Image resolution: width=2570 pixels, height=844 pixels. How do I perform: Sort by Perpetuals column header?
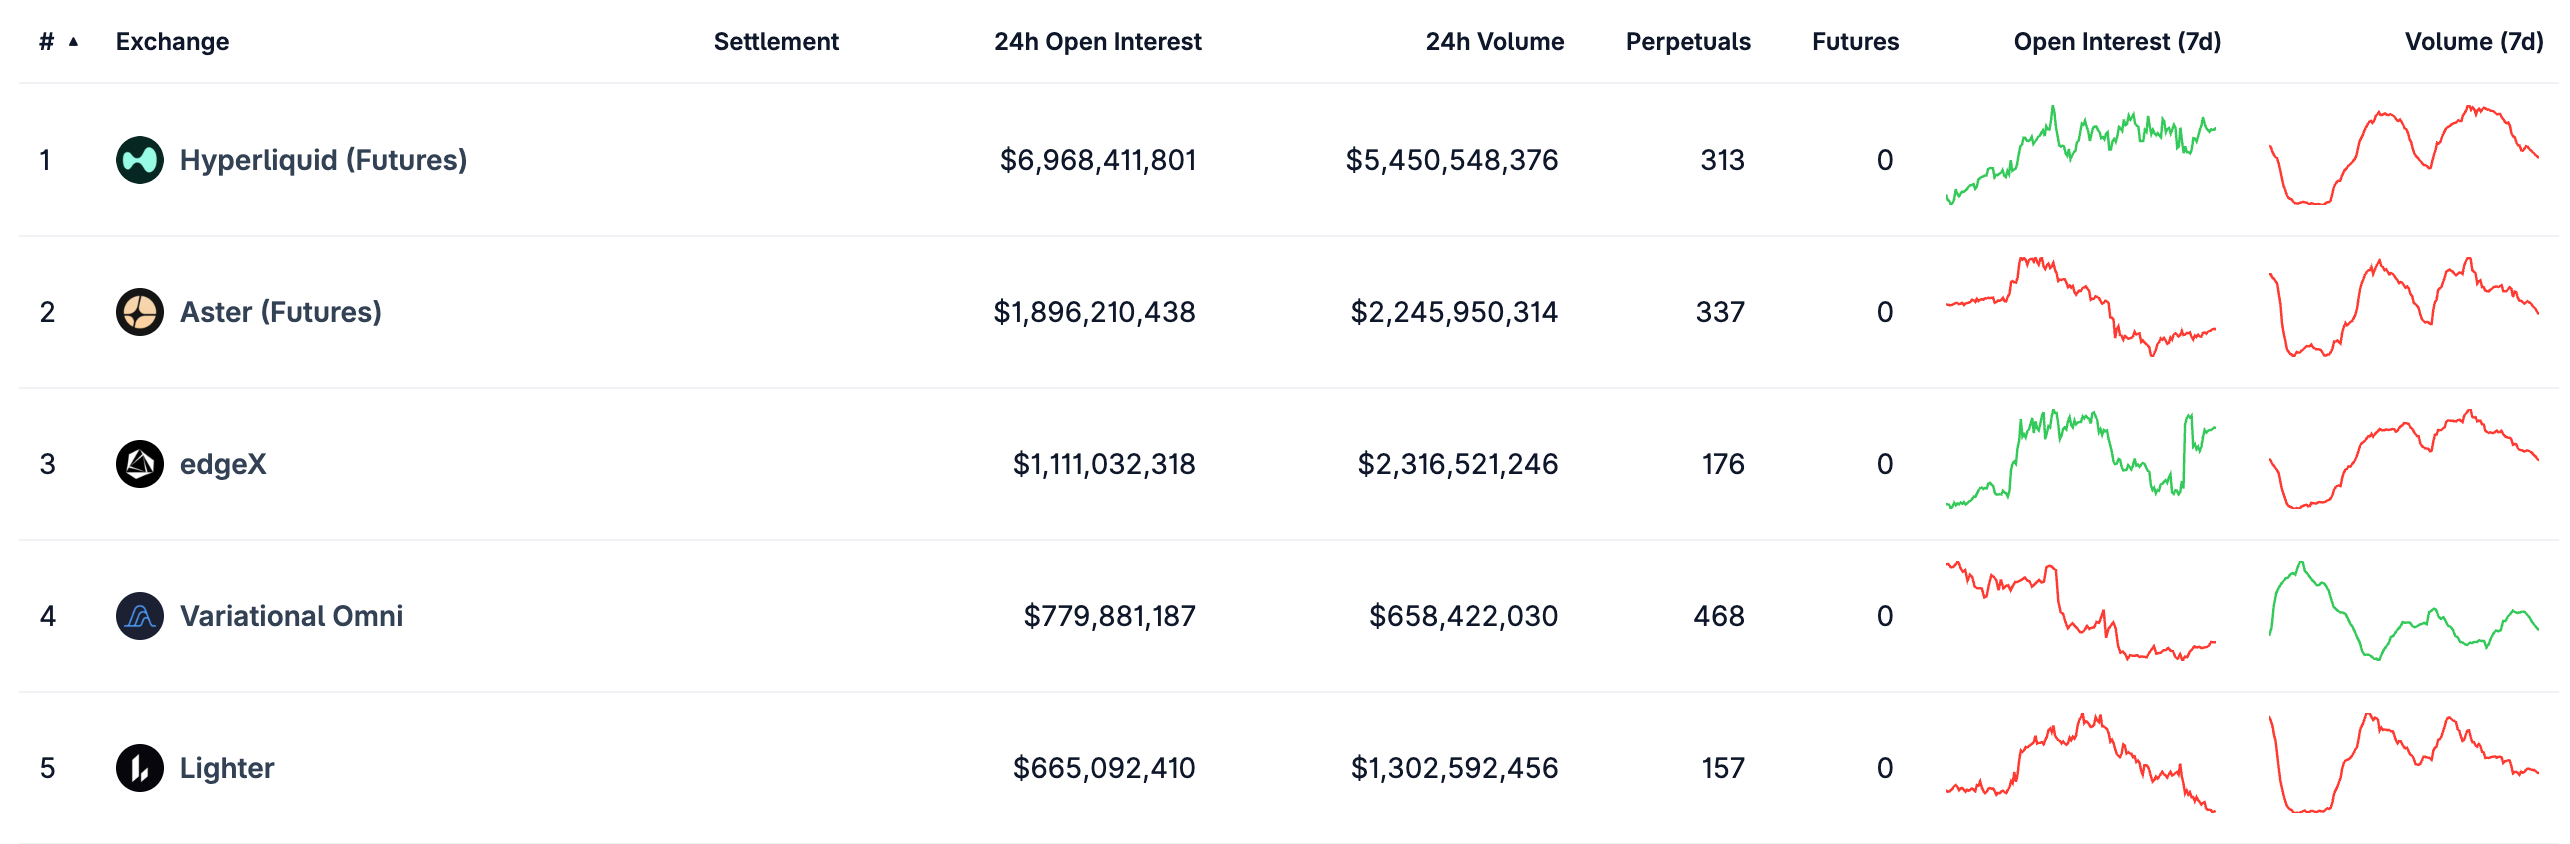point(1687,42)
